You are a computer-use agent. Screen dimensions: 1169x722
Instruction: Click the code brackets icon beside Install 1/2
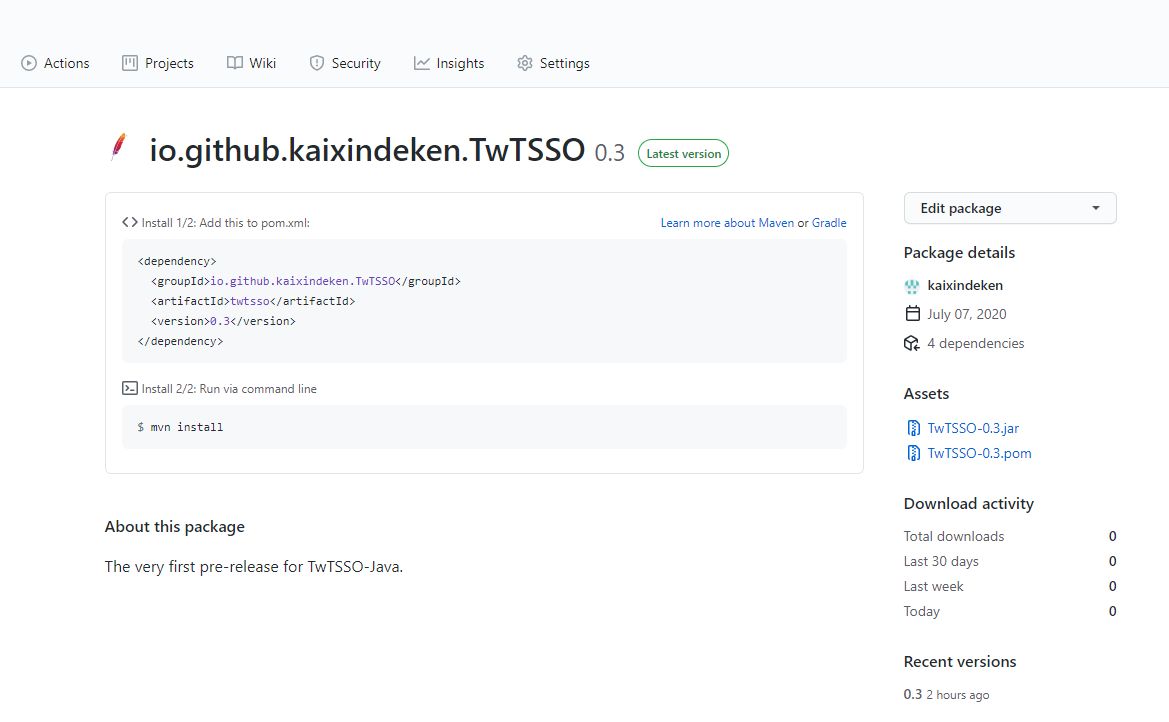tap(130, 222)
